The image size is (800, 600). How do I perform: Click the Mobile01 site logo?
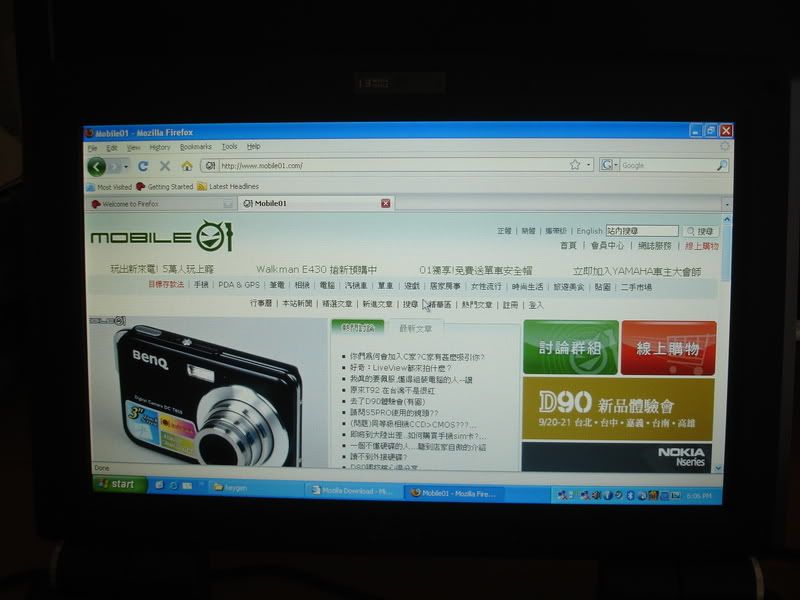tap(162, 236)
